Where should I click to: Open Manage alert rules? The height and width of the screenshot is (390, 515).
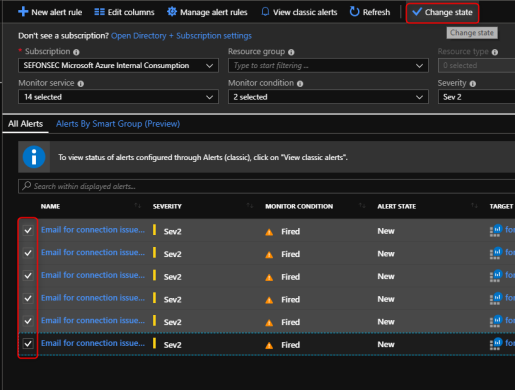207,12
